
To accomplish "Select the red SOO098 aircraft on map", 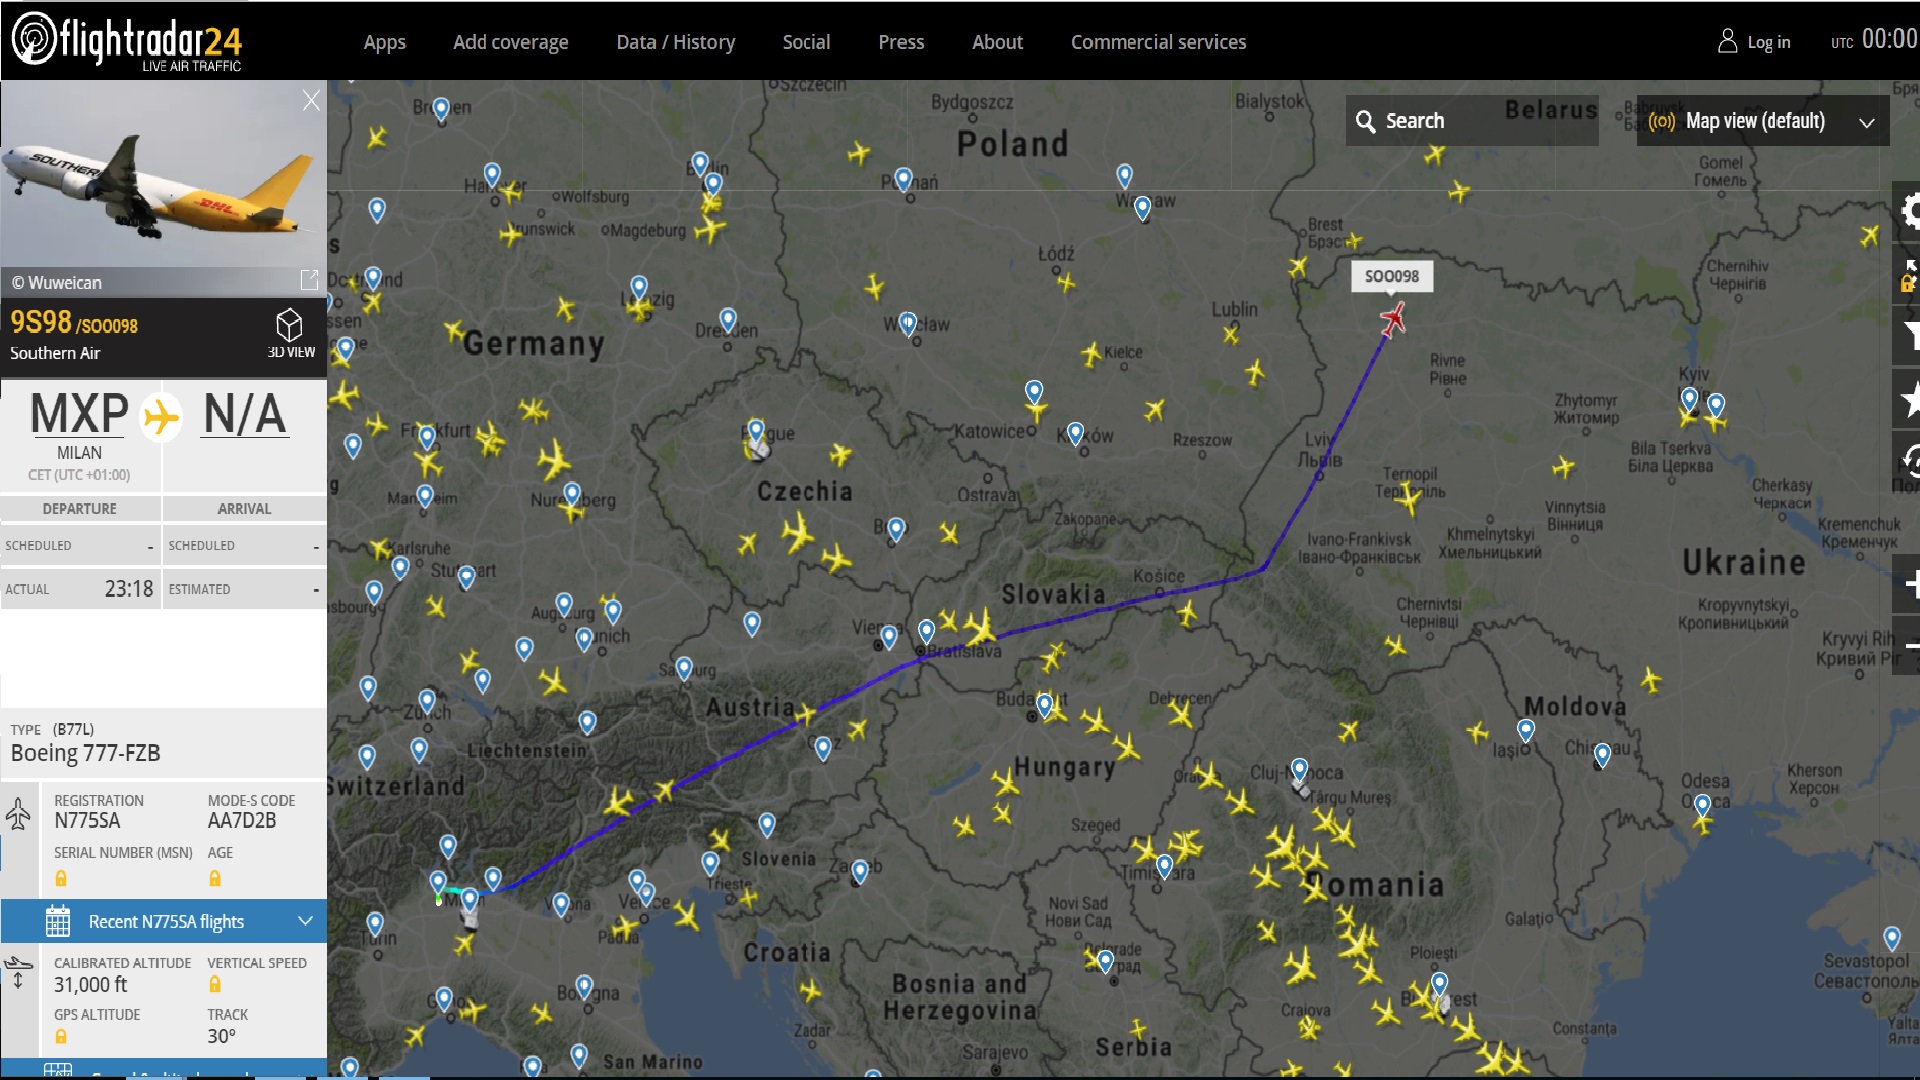I will (1392, 320).
